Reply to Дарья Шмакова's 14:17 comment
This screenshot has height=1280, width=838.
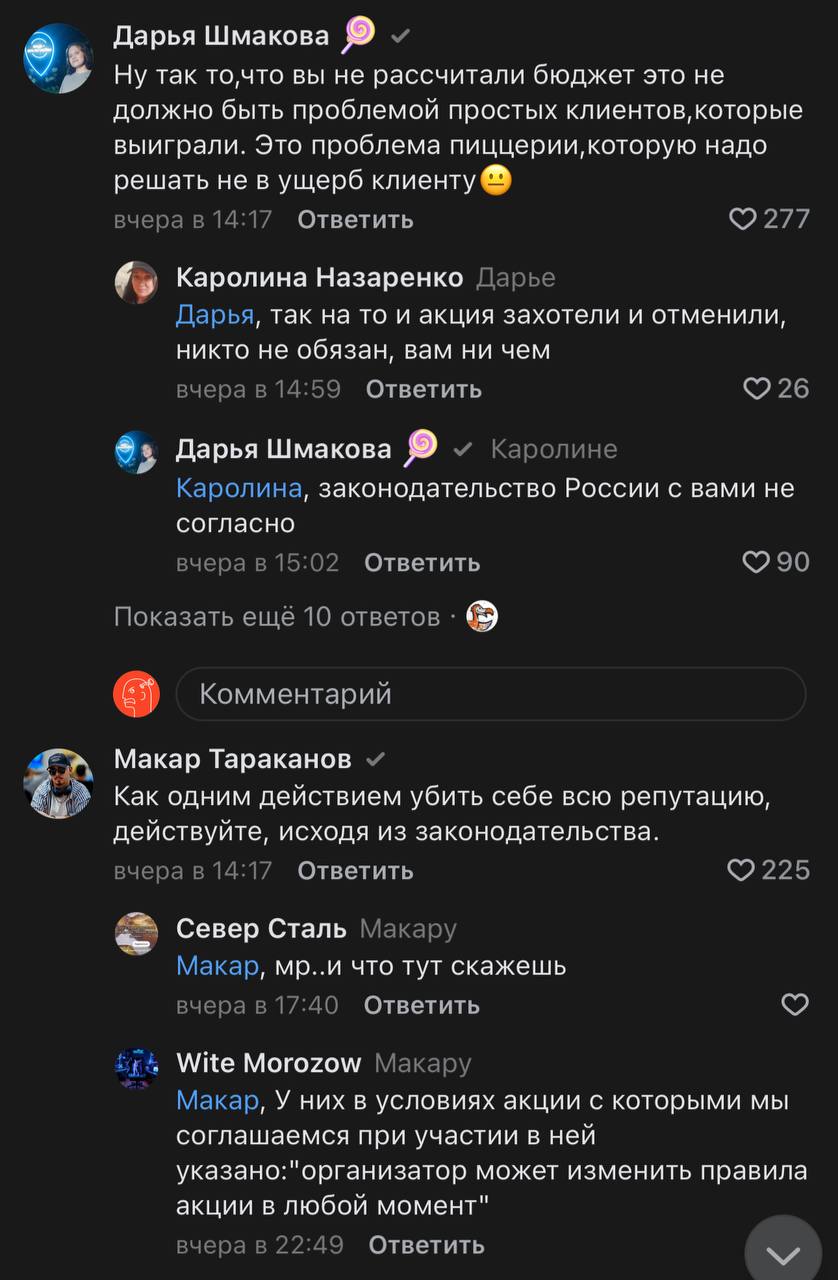click(x=355, y=219)
